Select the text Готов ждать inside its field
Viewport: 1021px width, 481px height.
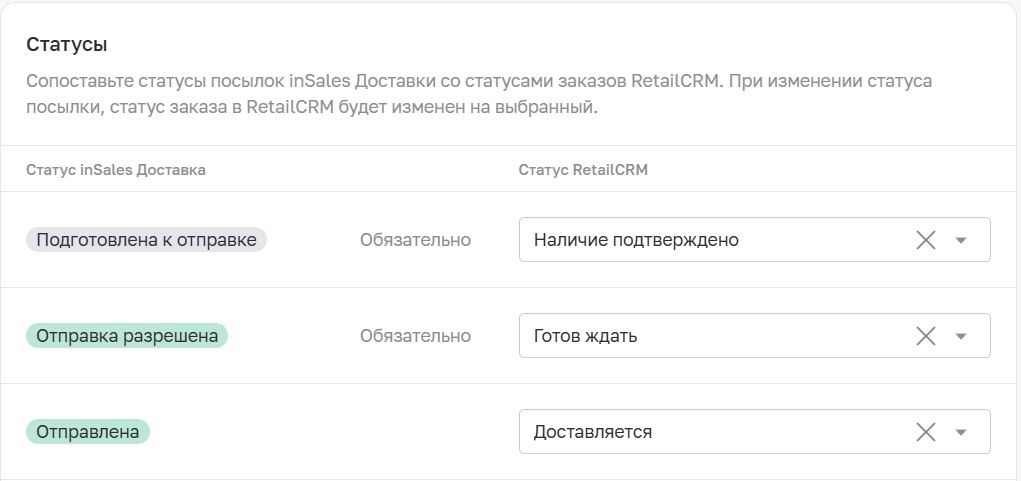point(585,336)
